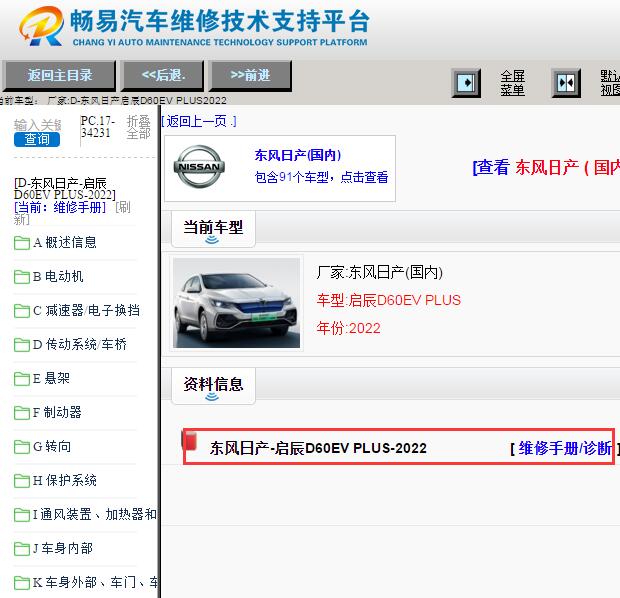The height and width of the screenshot is (598, 620).
Task: Expand K 车身外部、车门 folder
Action: coord(85,583)
